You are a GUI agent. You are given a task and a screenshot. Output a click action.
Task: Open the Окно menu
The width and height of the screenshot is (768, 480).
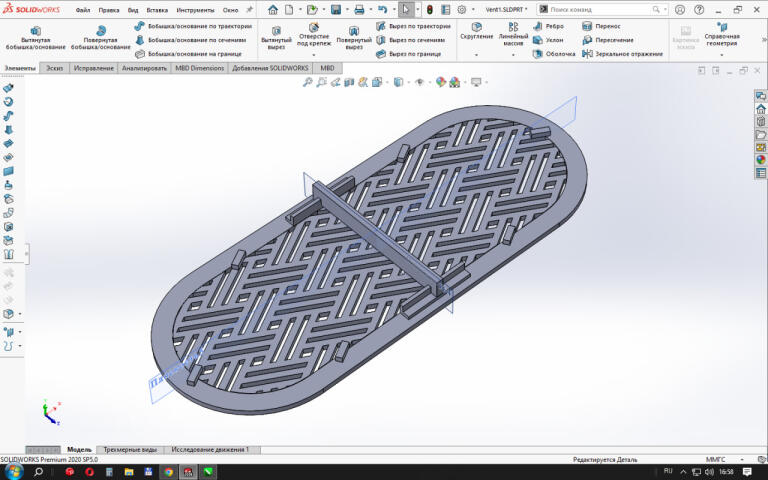(x=230, y=10)
